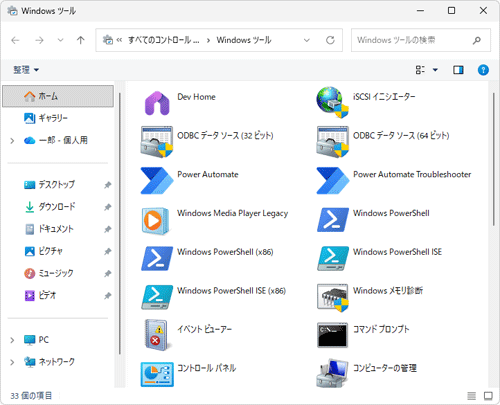Select ホーム in the navigation pane
The width and height of the screenshot is (500, 405).
click(58, 96)
